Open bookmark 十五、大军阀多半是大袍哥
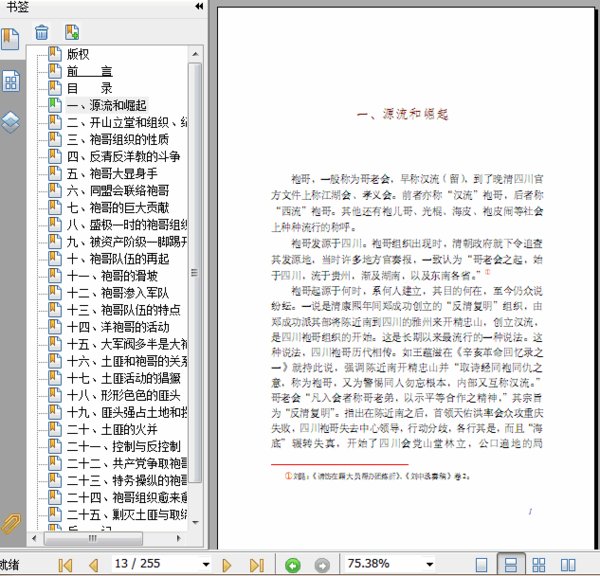 pos(127,344)
